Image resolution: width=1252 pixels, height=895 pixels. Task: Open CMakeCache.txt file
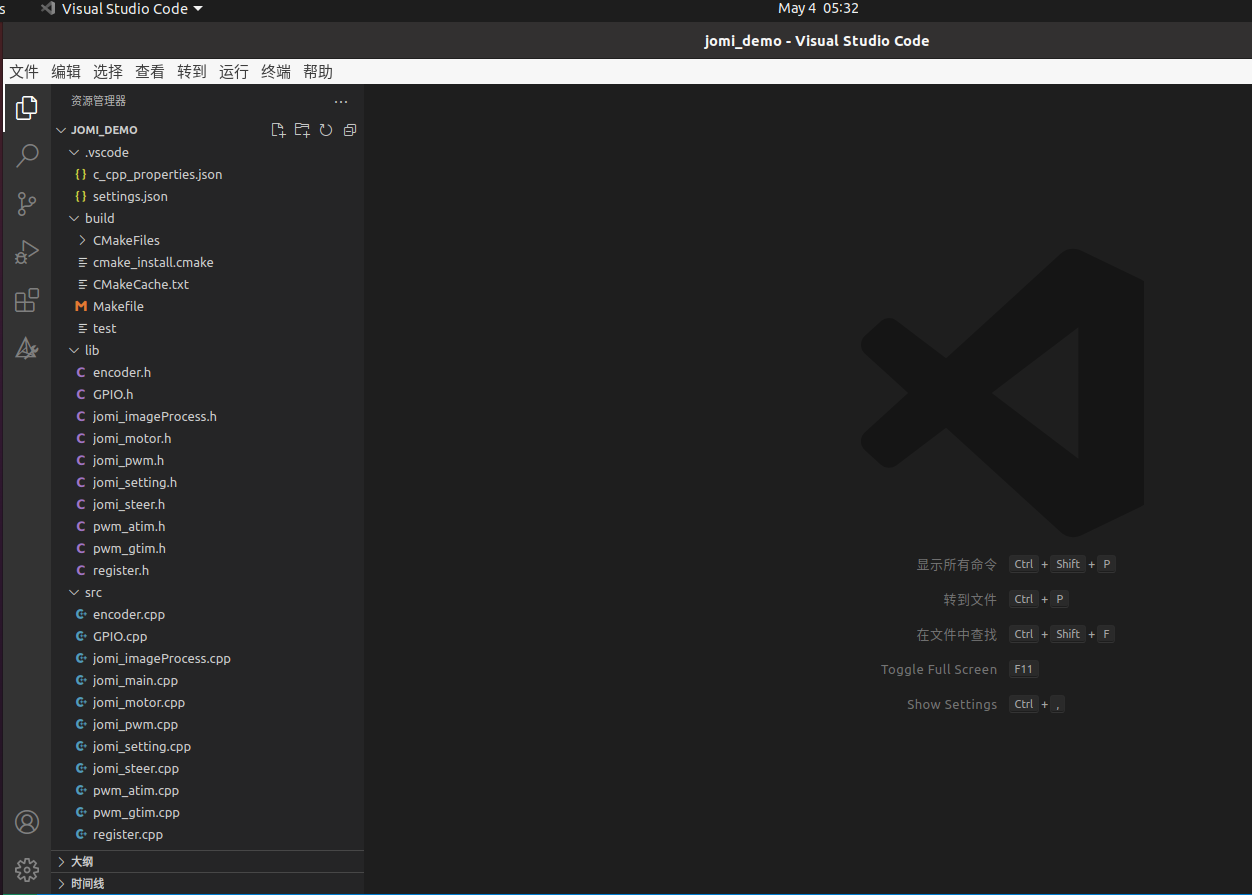[207, 284]
